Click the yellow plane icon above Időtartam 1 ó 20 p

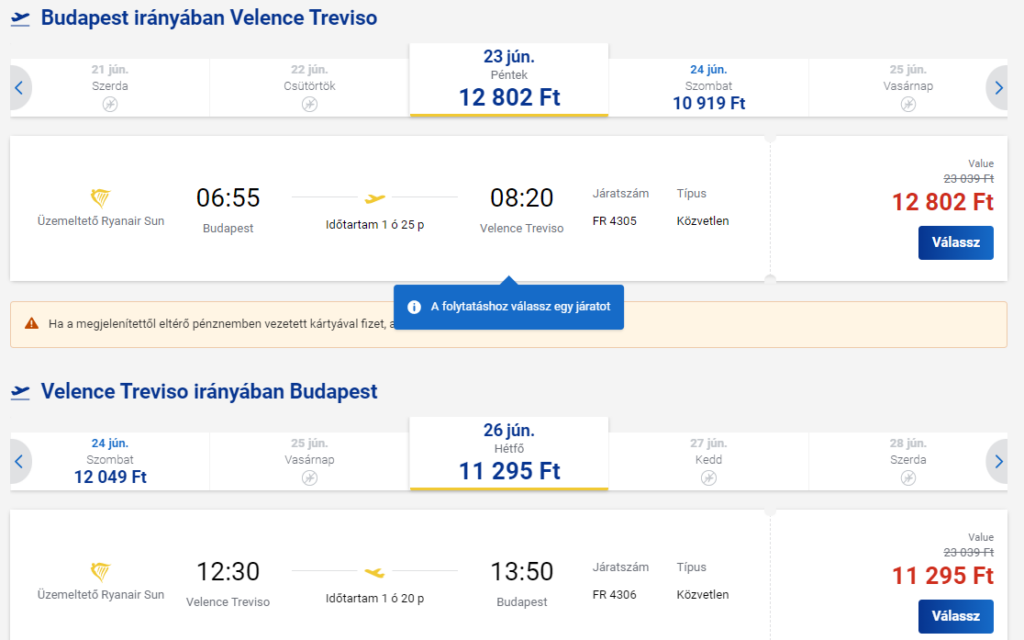pyautogui.click(x=375, y=572)
